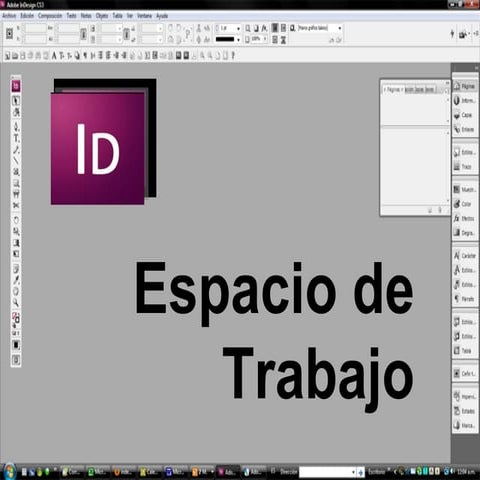The width and height of the screenshot is (480, 480).
Task: Select the Páginas tab in floating panel
Action: (x=393, y=90)
